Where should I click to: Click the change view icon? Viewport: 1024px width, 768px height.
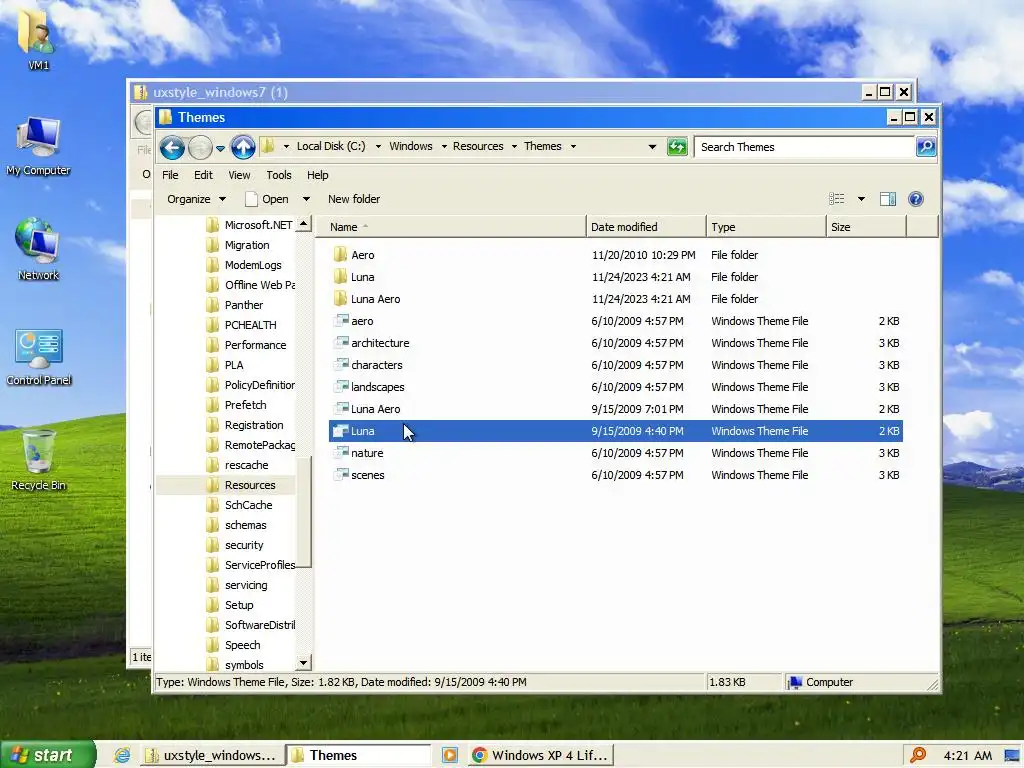click(x=837, y=199)
